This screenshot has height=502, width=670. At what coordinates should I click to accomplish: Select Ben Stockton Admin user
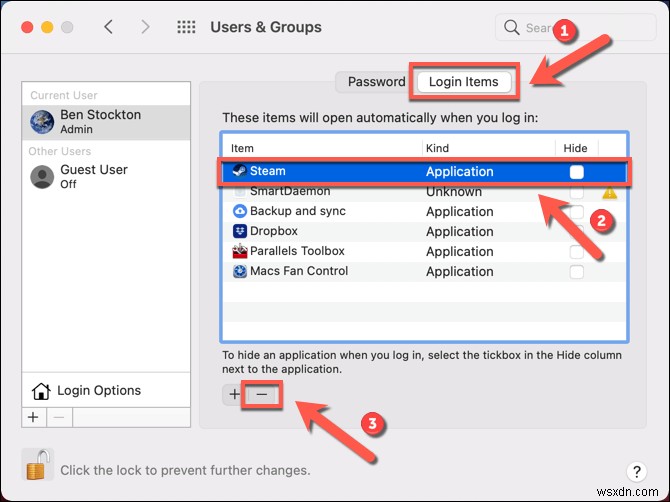coord(106,122)
